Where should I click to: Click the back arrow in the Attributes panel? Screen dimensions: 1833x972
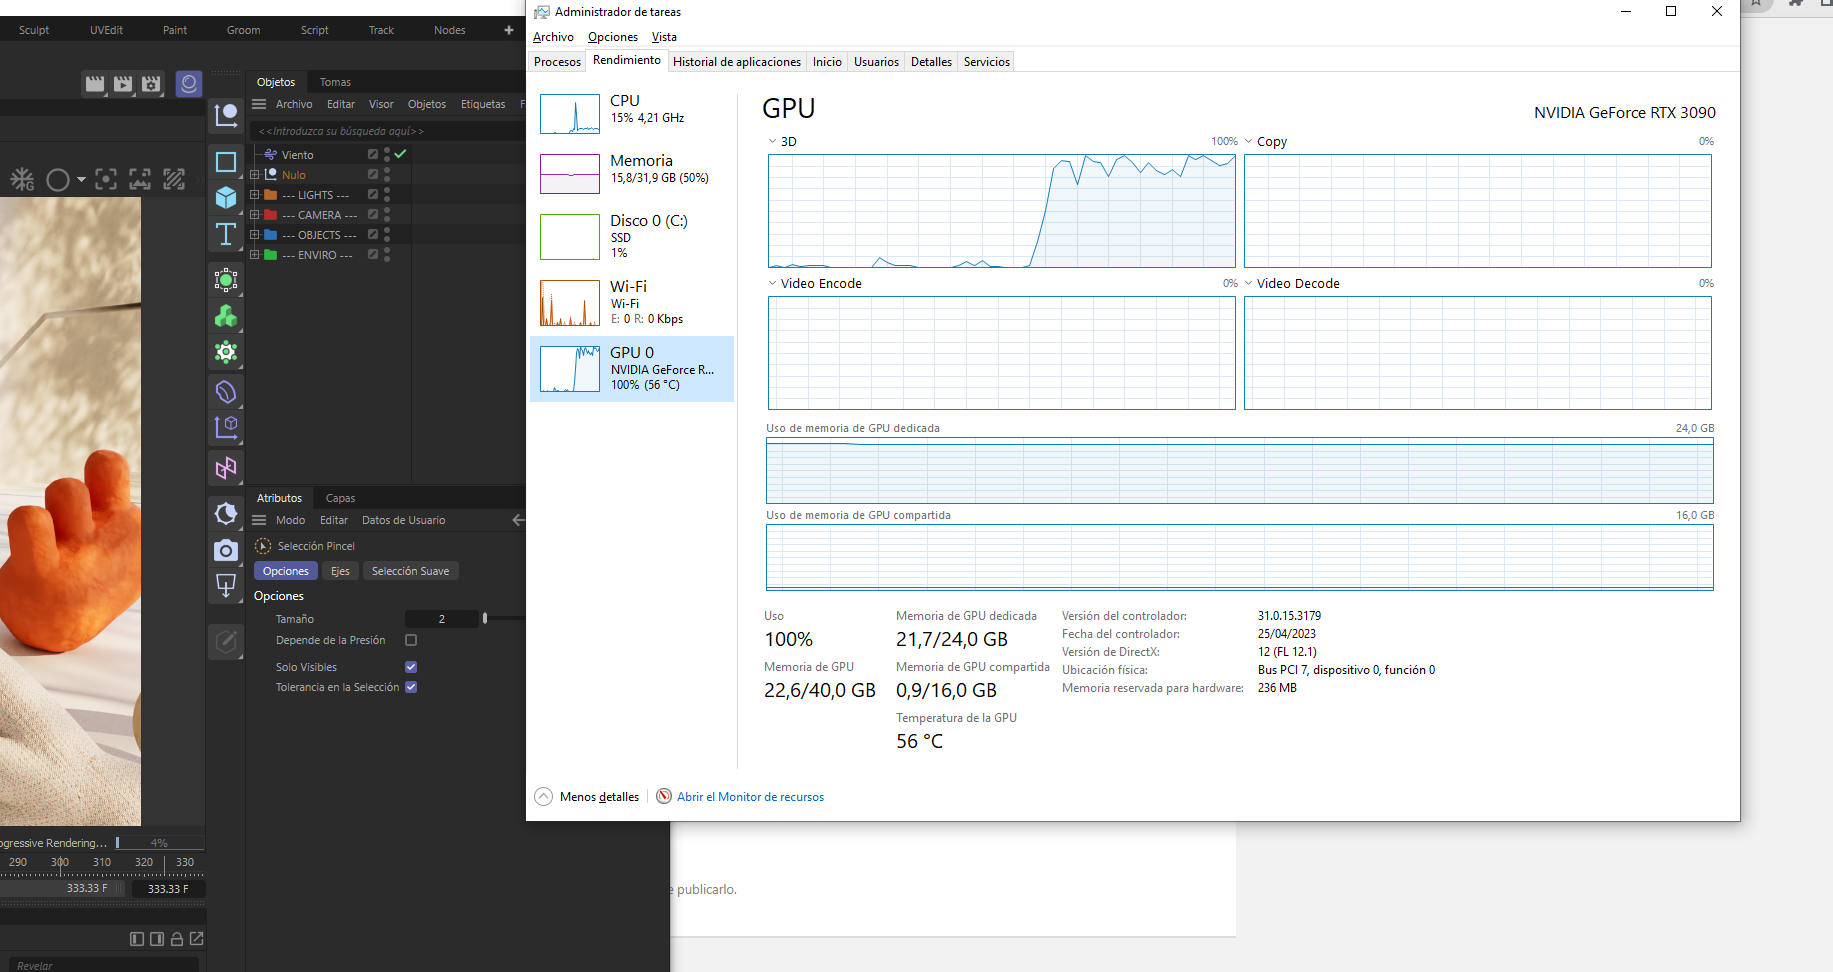pos(517,520)
